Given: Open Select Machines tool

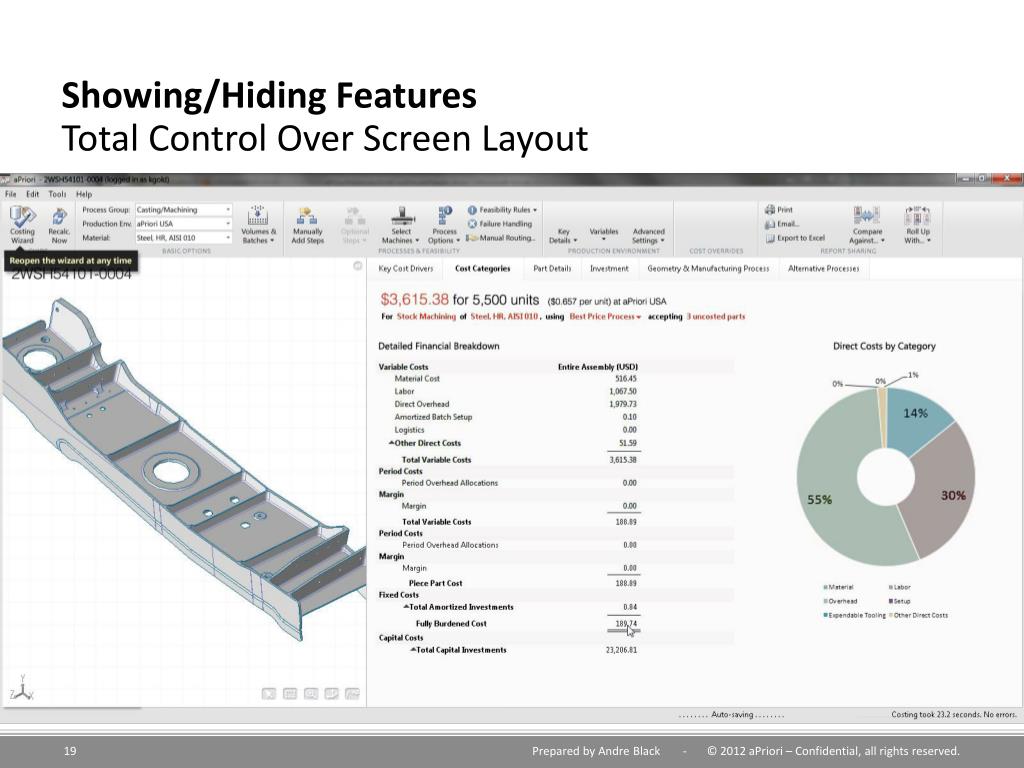Looking at the screenshot, I should 400,225.
